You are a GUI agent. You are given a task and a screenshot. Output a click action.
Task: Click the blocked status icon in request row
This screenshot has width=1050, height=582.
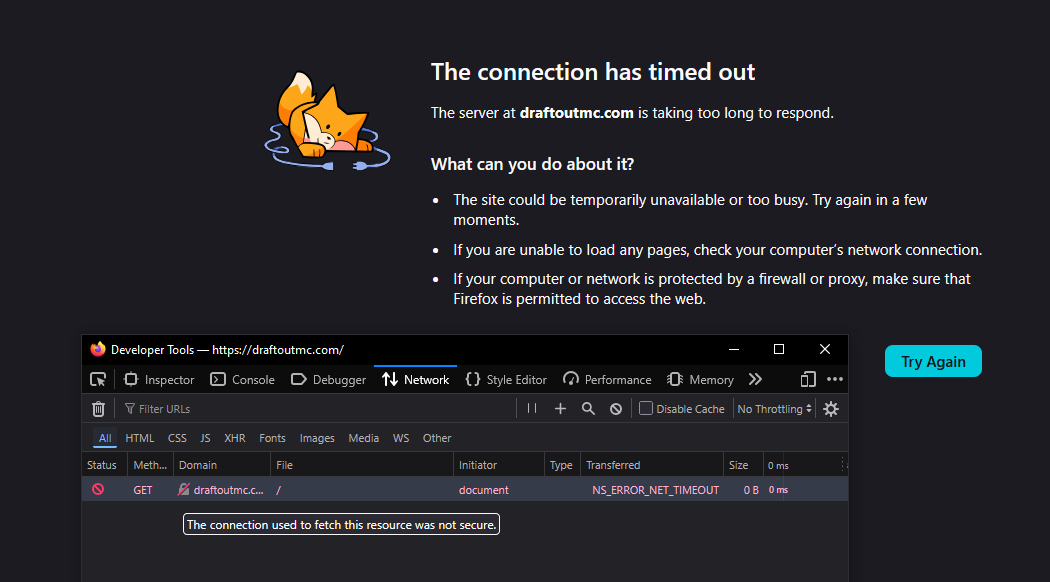click(x=98, y=490)
